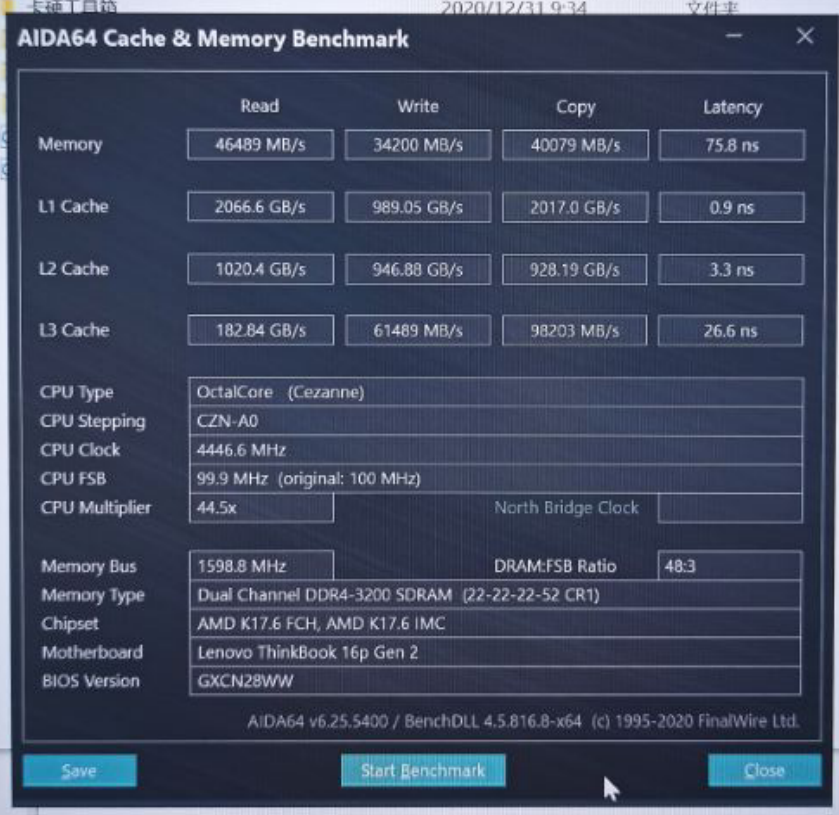This screenshot has width=839, height=815.
Task: Select Memory Write value 34200 MB/s
Action: [418, 144]
